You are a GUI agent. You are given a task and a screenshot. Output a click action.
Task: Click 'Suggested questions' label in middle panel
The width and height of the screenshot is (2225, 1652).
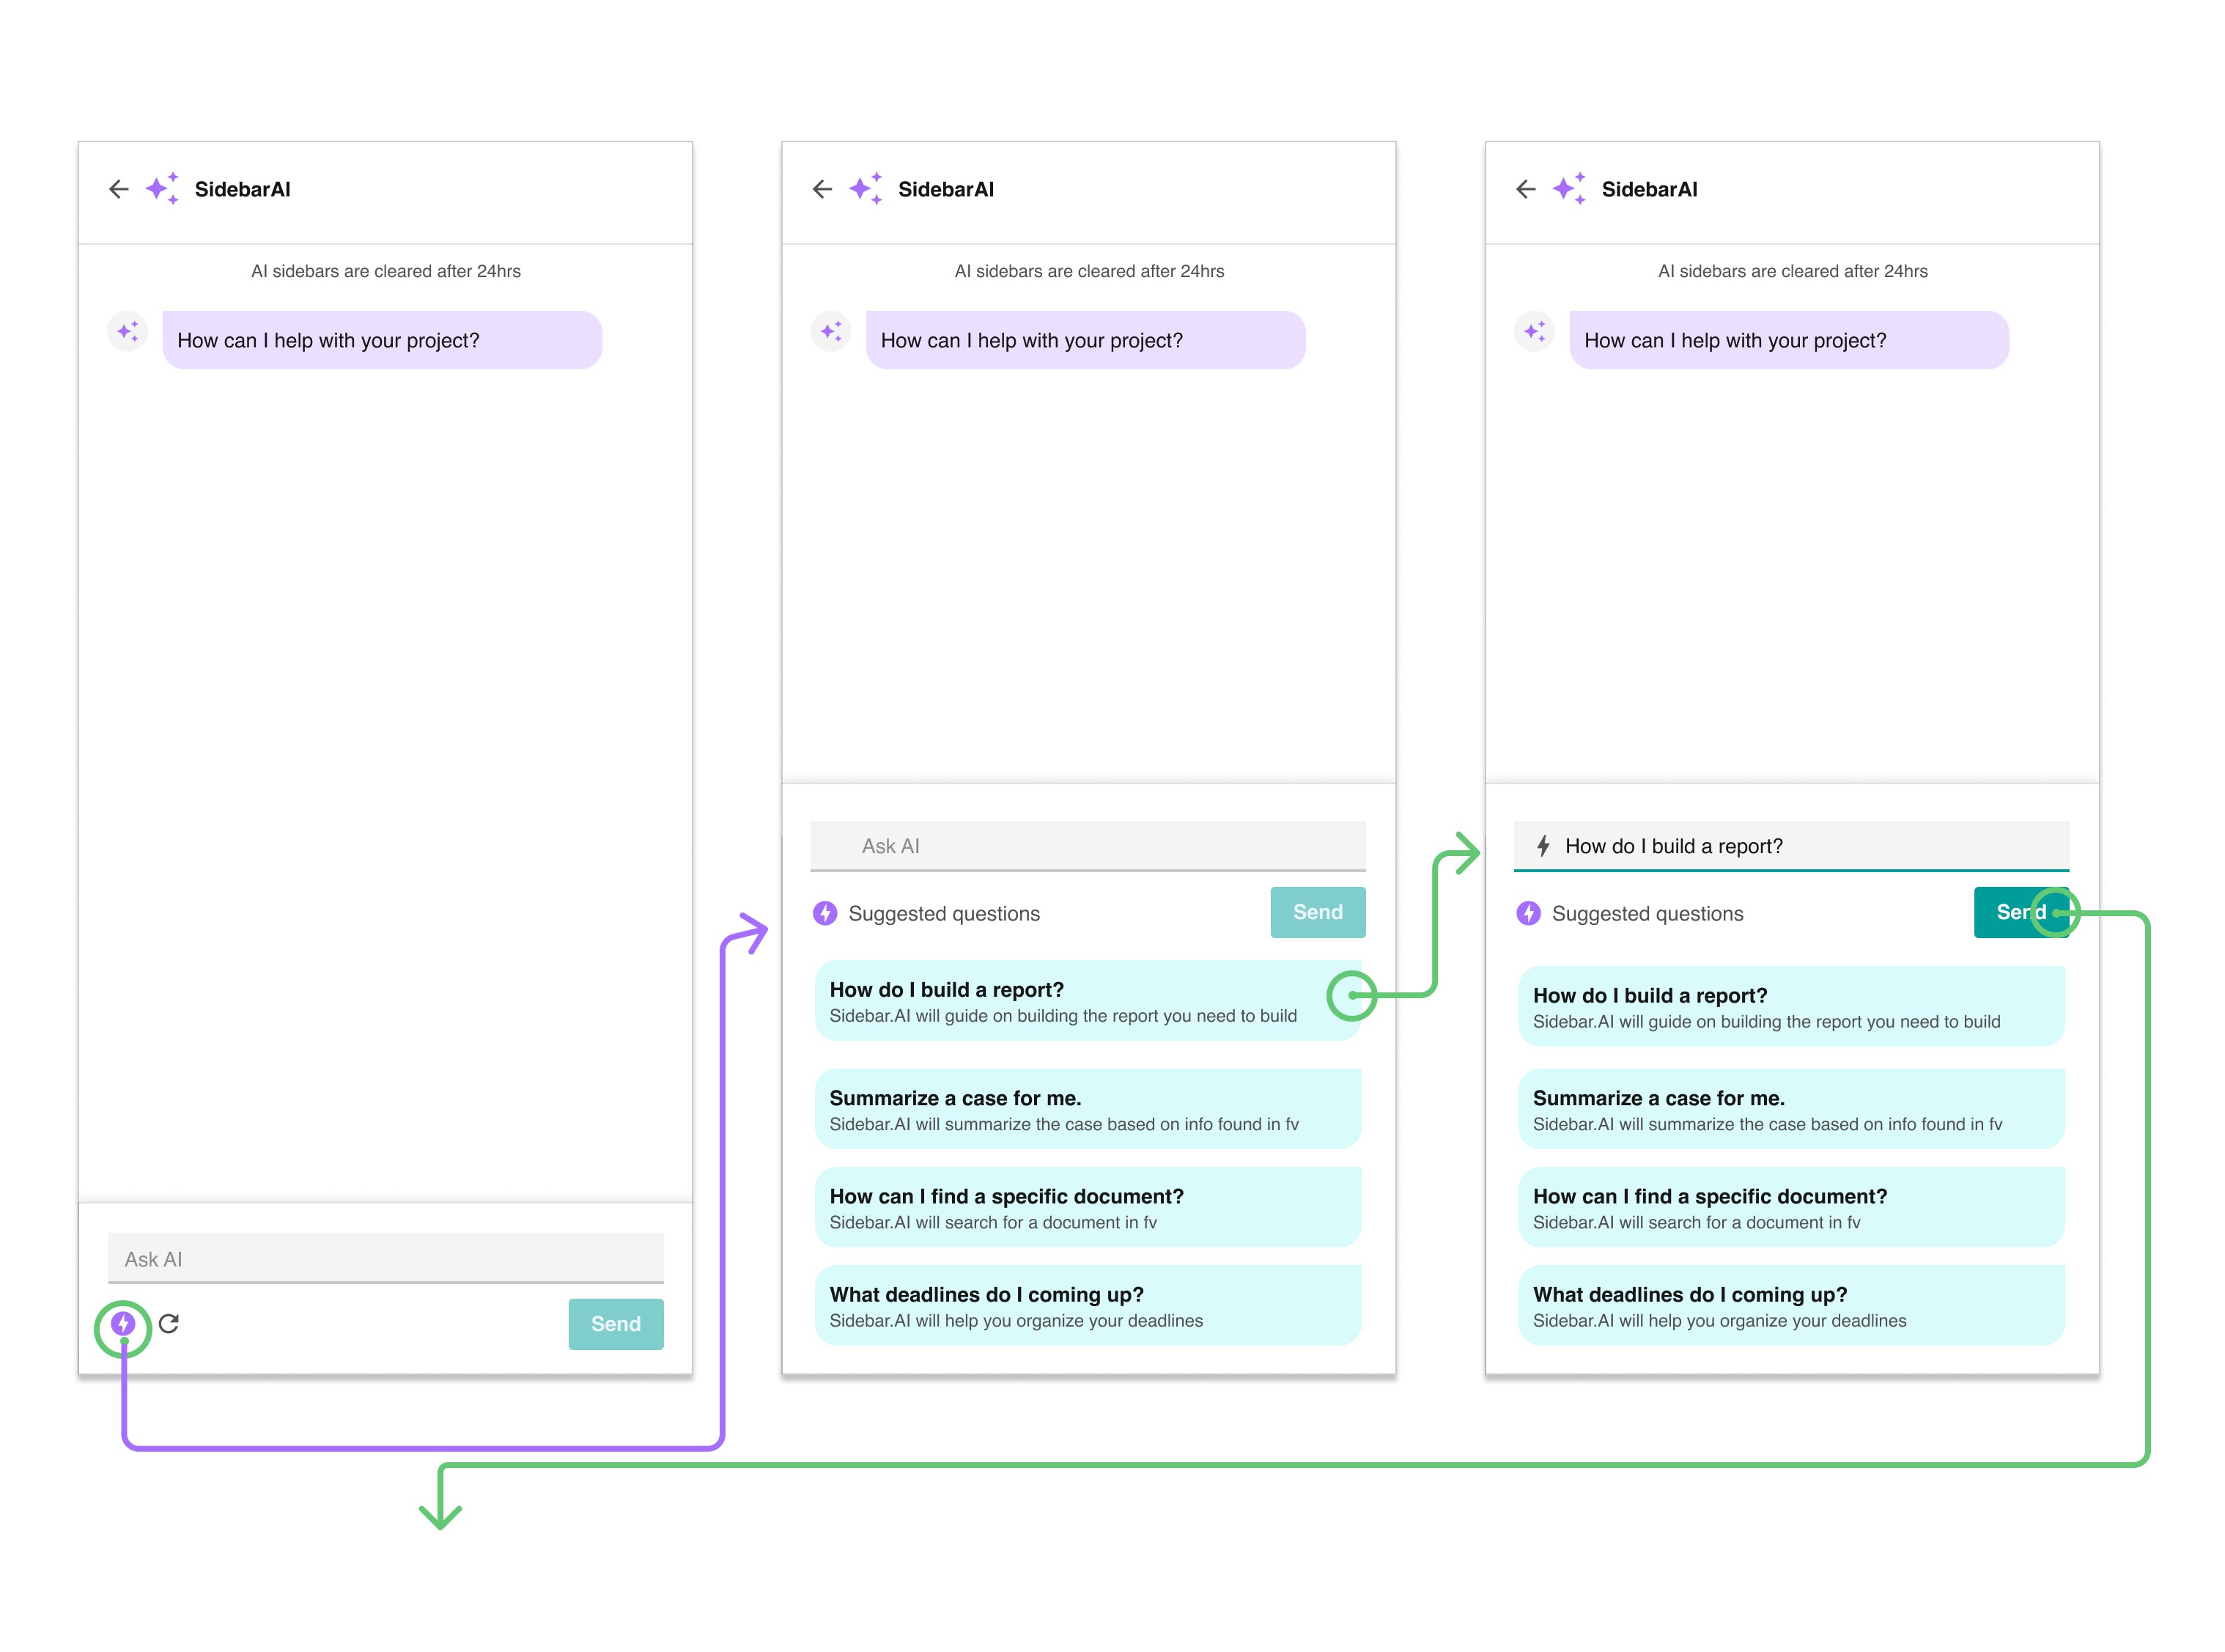(x=944, y=914)
